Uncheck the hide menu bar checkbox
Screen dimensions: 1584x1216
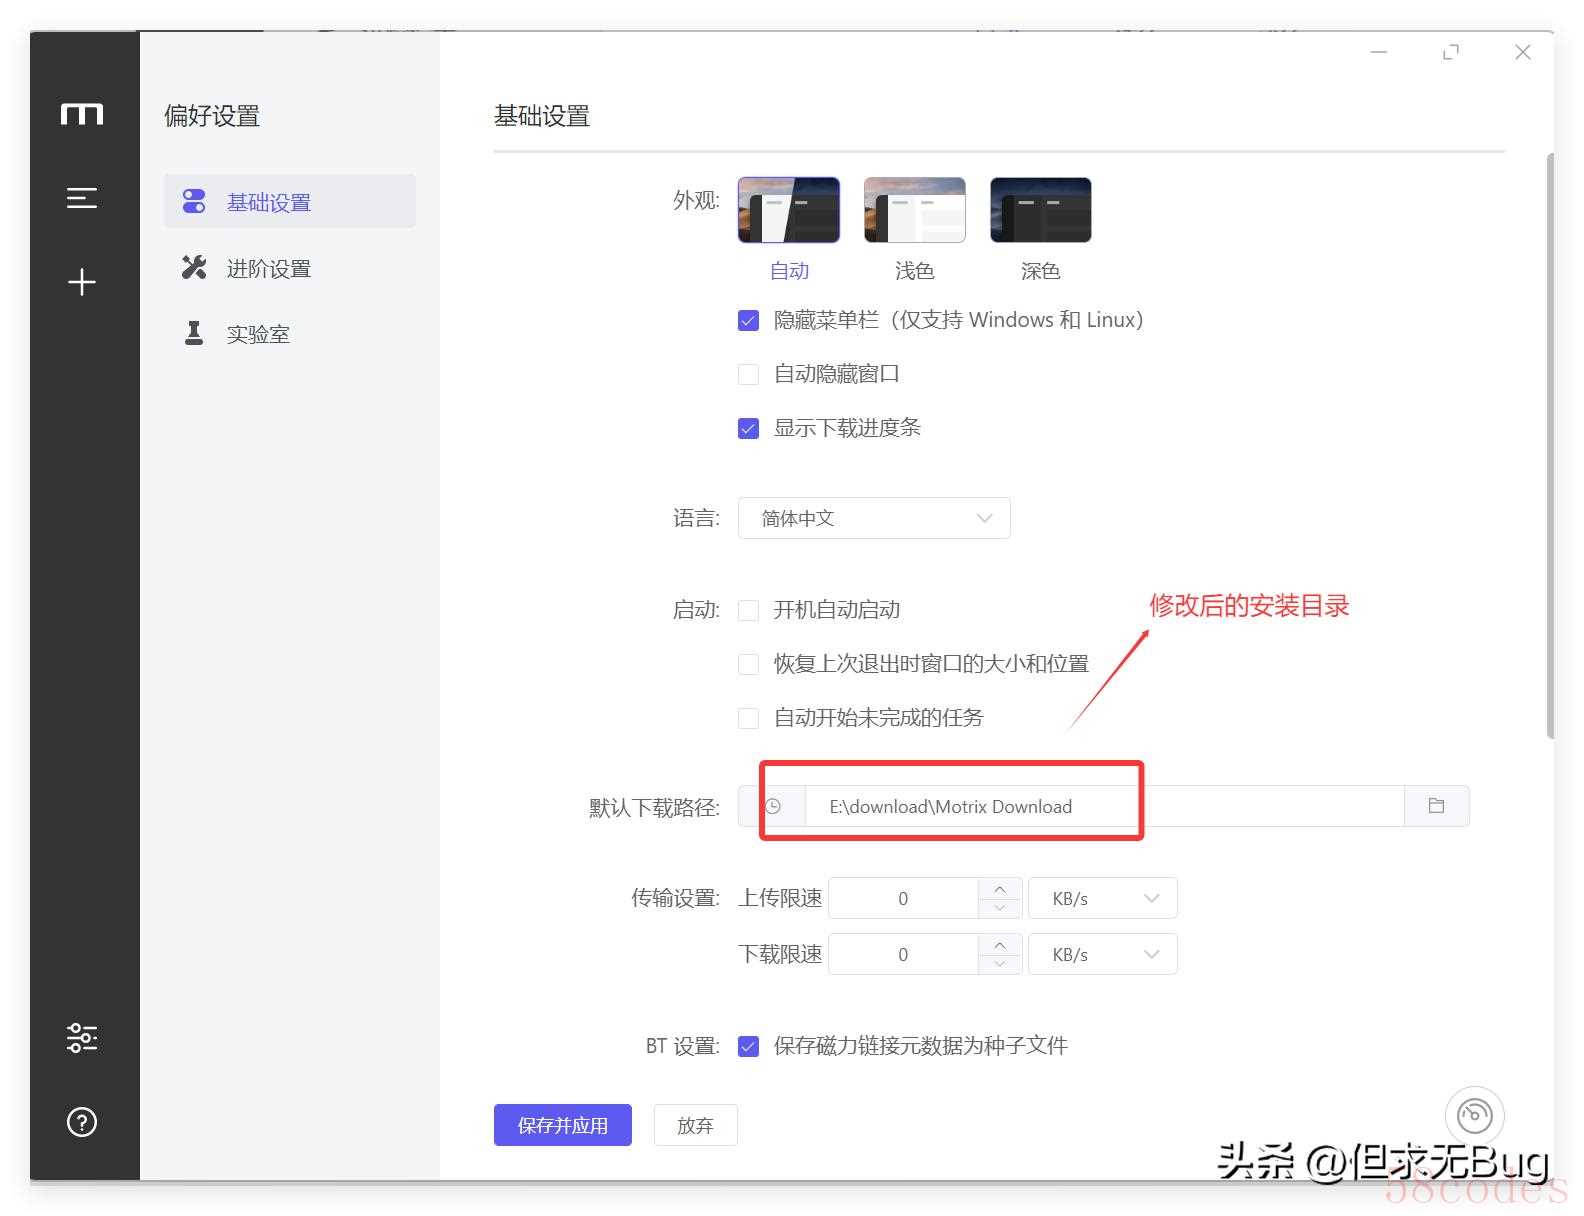pos(748,321)
